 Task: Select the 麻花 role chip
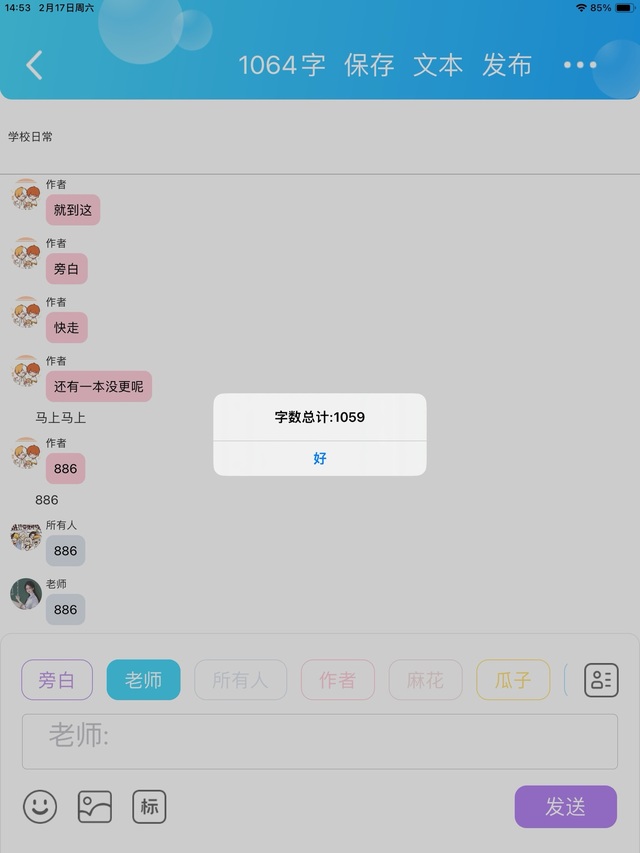pos(426,679)
